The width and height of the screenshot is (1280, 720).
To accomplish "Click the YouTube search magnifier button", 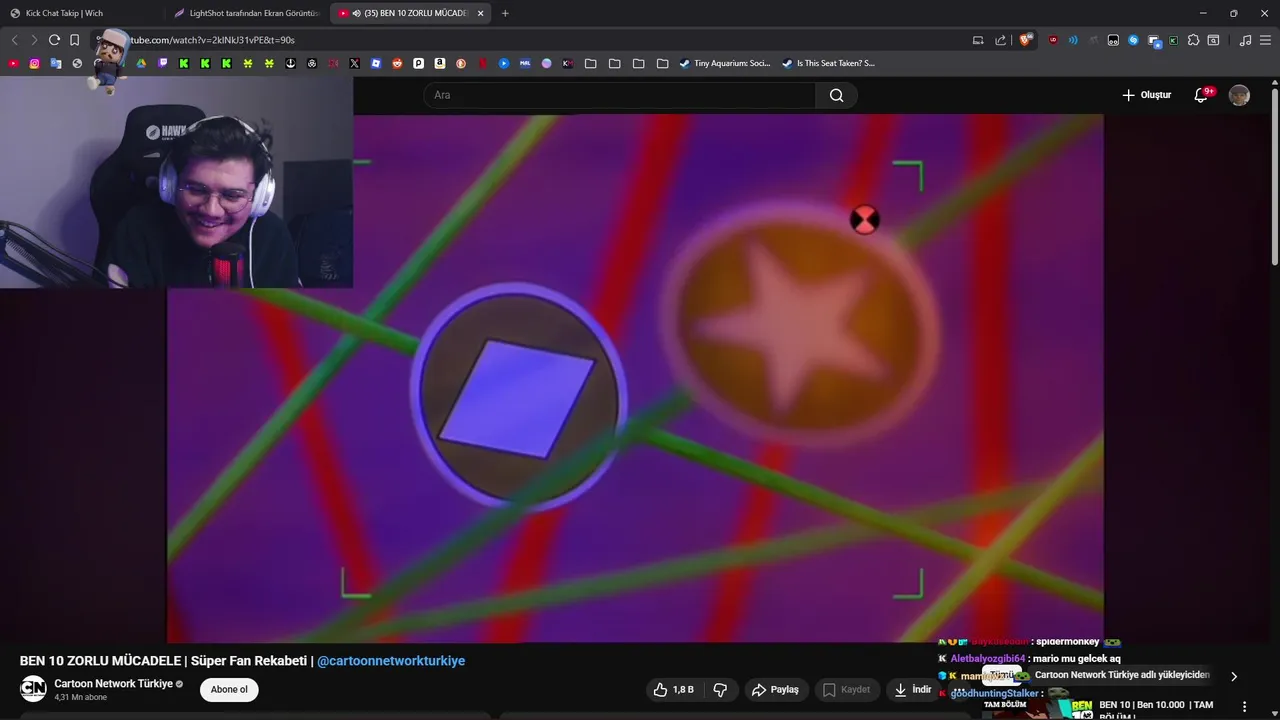I will pos(837,95).
